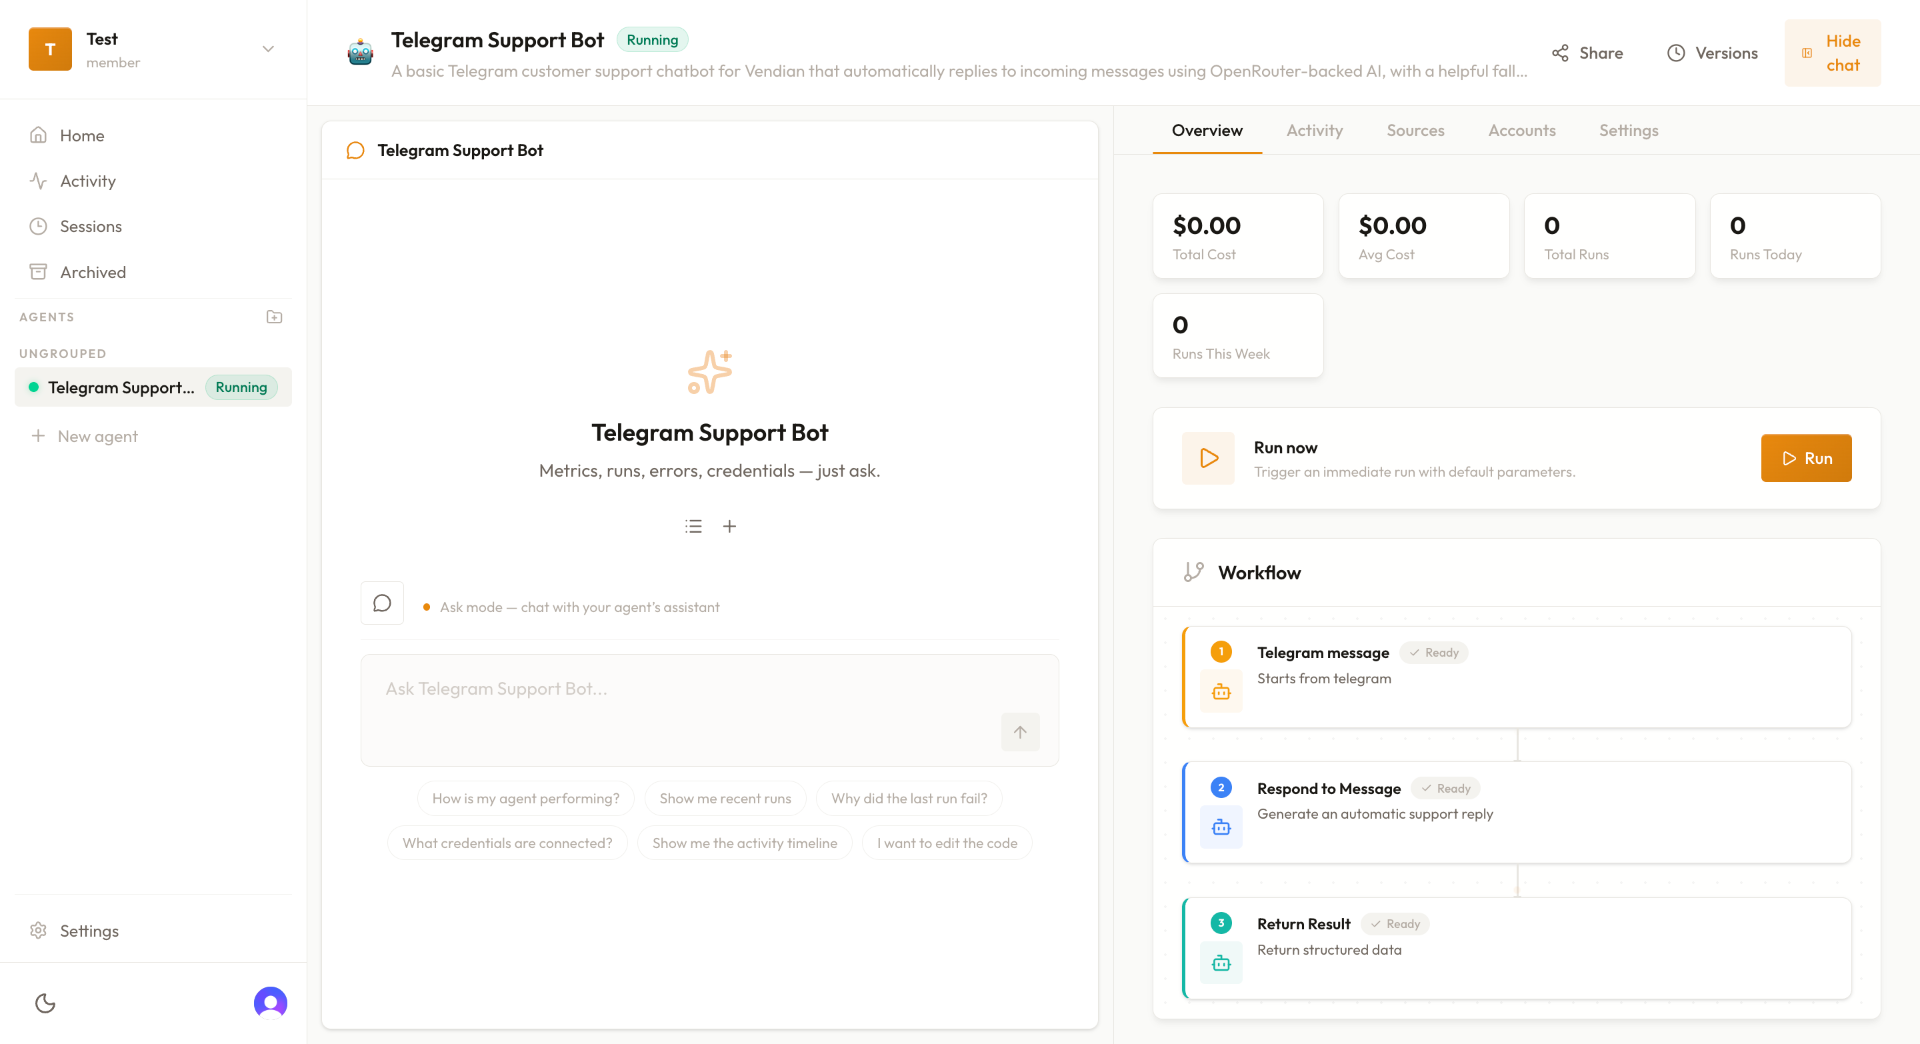Focus the Ask Telegram Support Bot input

709,710
